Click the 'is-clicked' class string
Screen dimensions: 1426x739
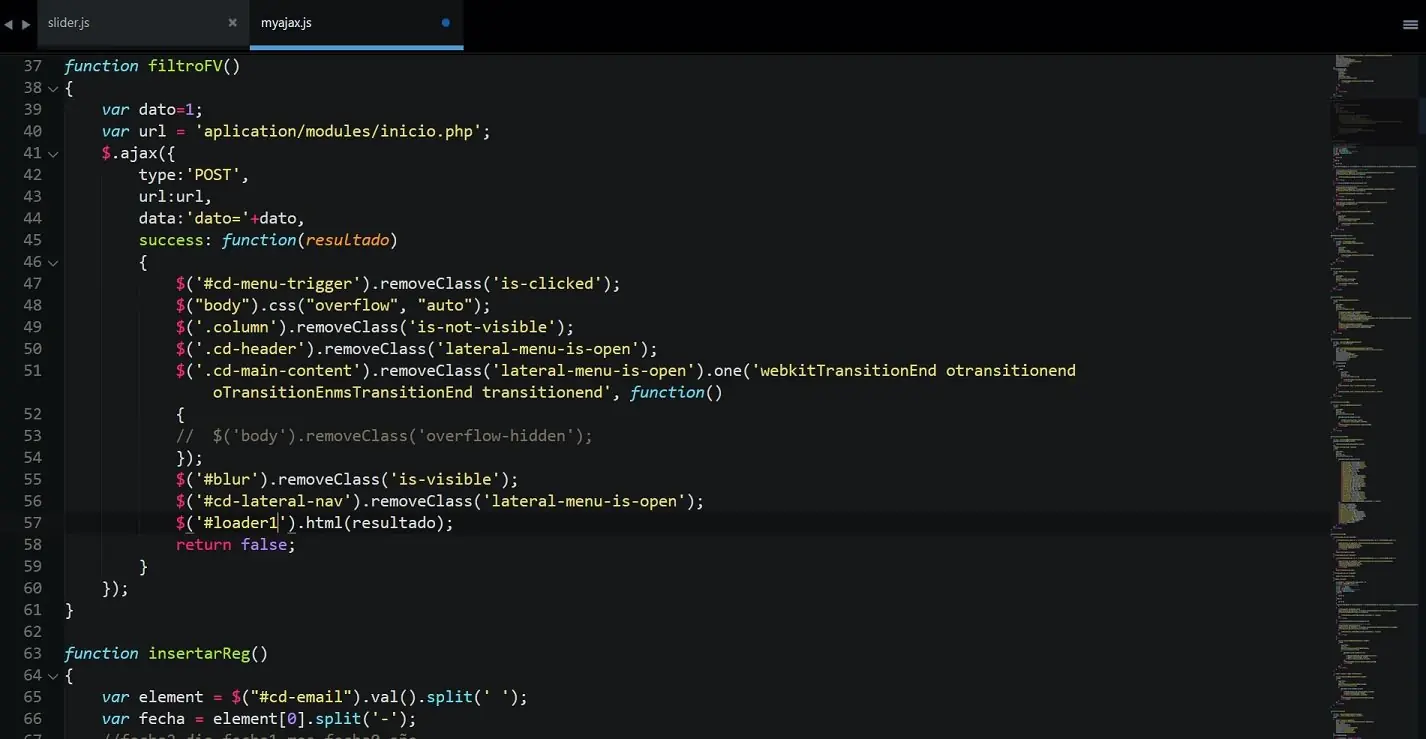(x=546, y=284)
